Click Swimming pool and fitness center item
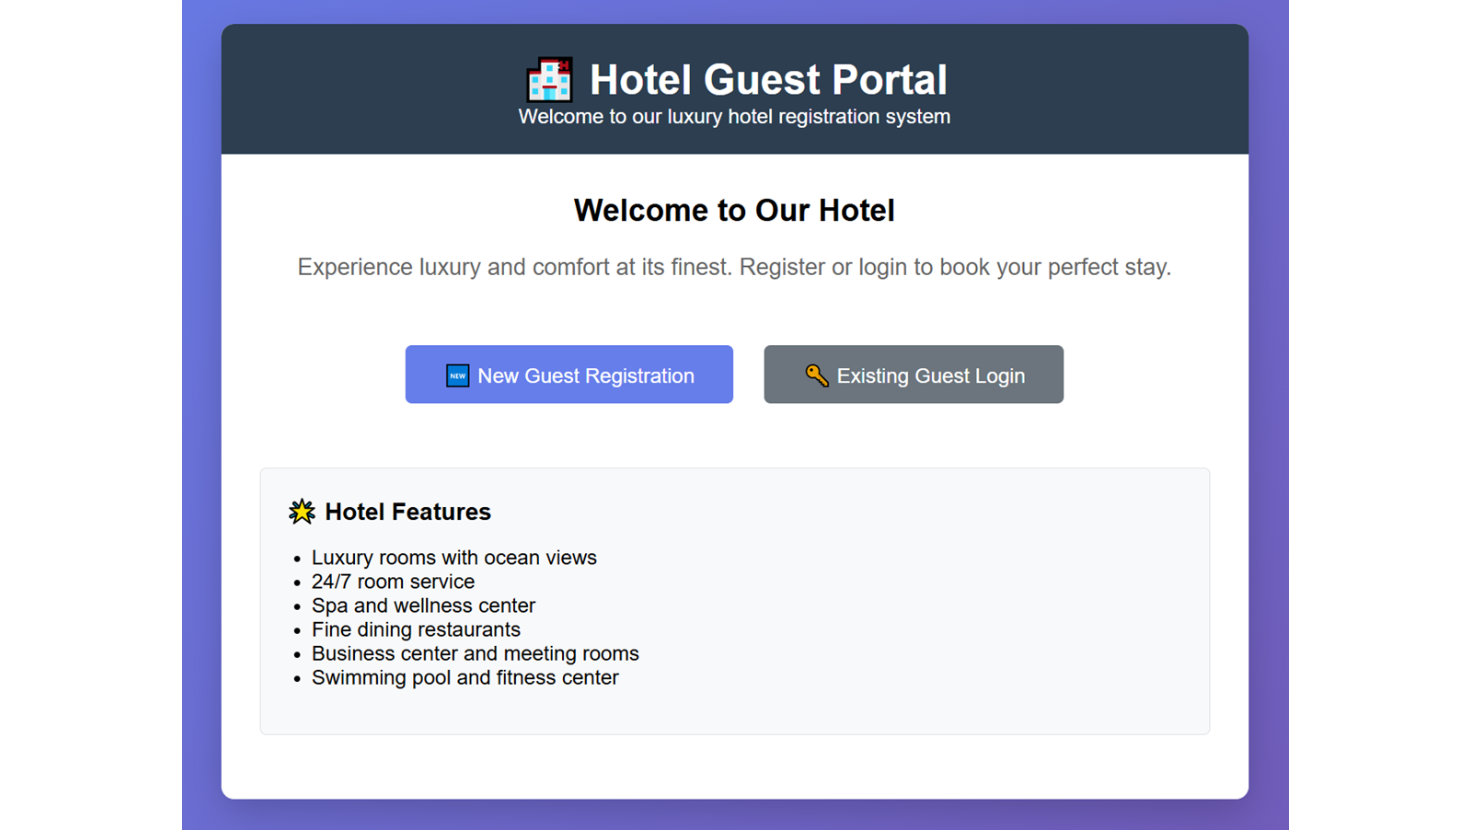Image resolution: width=1470 pixels, height=830 pixels. tap(465, 678)
